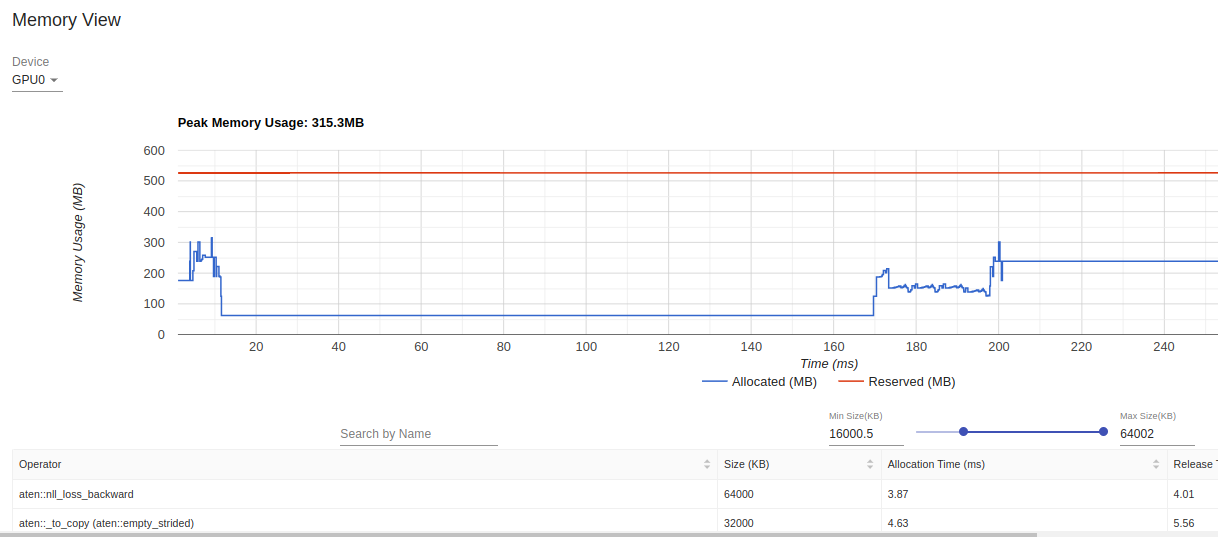Screen dimensions: 1218x537
Task: Click the red Reserved memory line in chart
Action: pos(600,173)
